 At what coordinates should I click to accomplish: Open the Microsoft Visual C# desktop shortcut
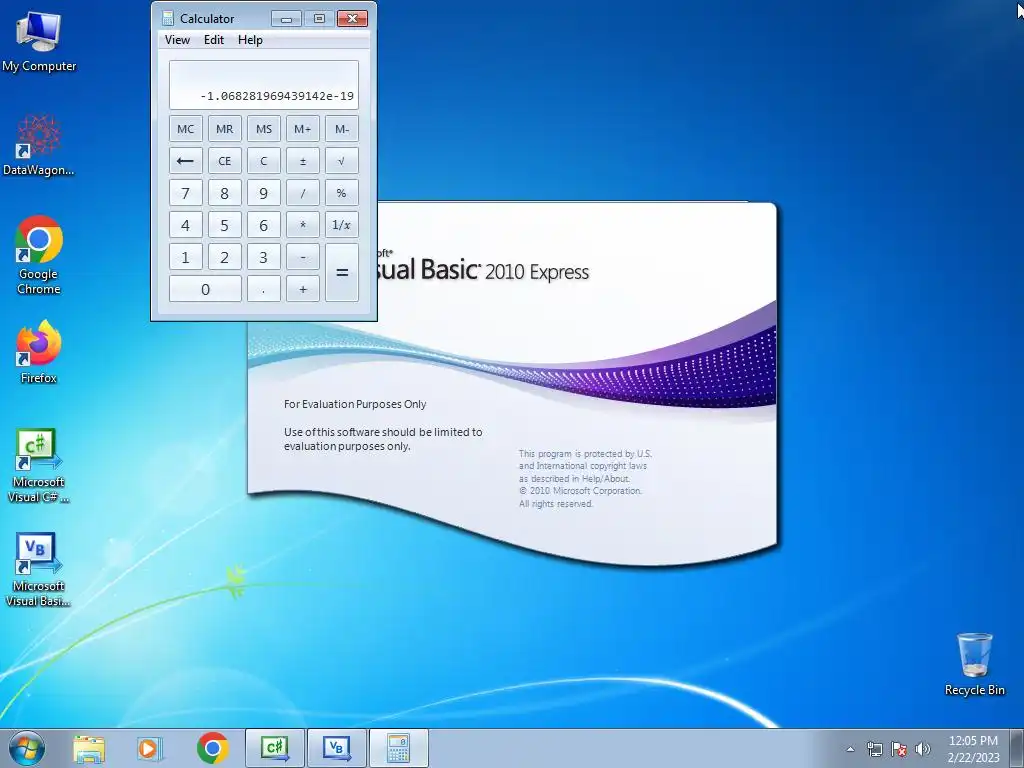pos(39,466)
